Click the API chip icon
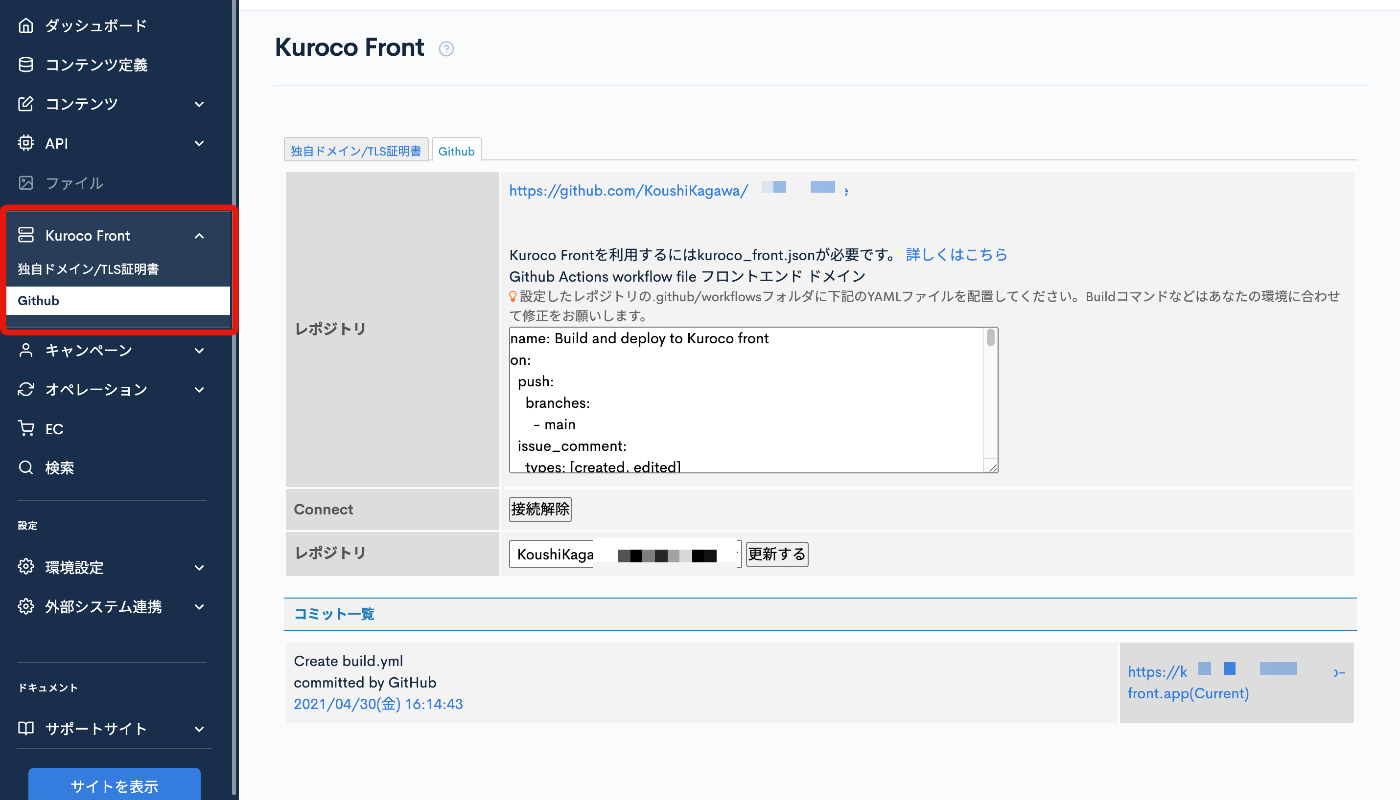The height and width of the screenshot is (800, 1400). click(26, 143)
